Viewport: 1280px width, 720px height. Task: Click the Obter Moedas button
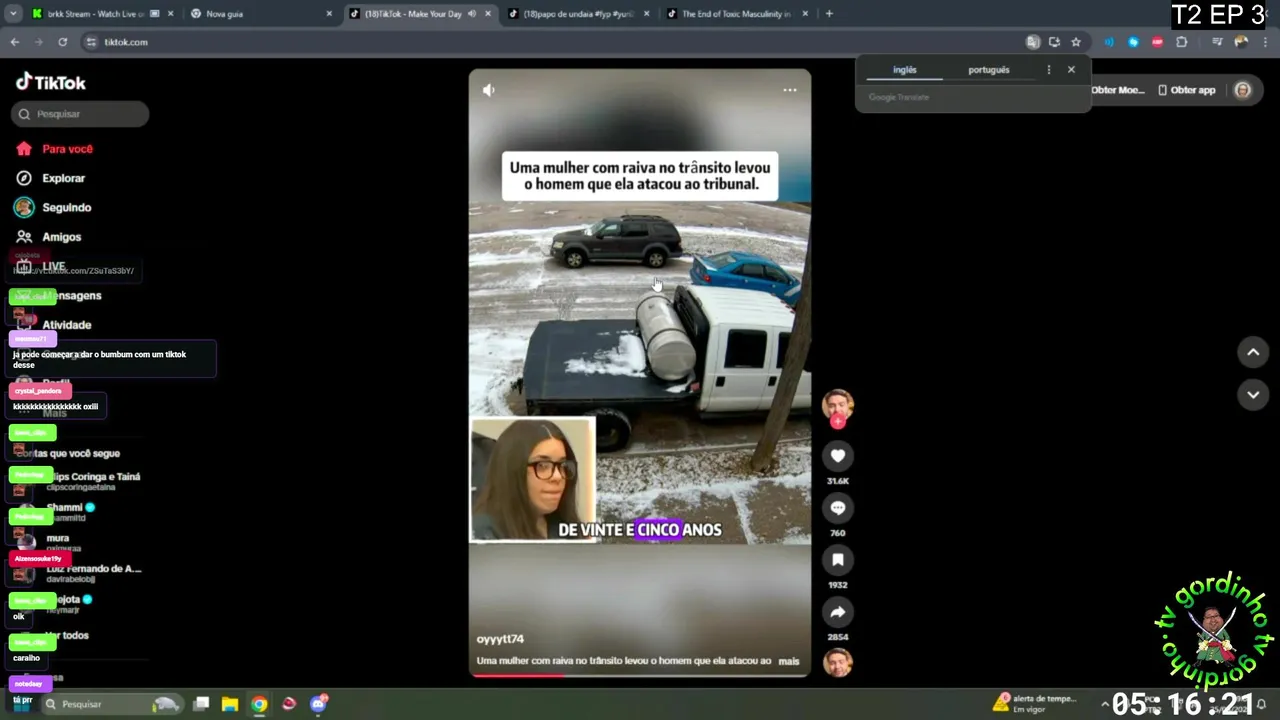tap(1118, 90)
